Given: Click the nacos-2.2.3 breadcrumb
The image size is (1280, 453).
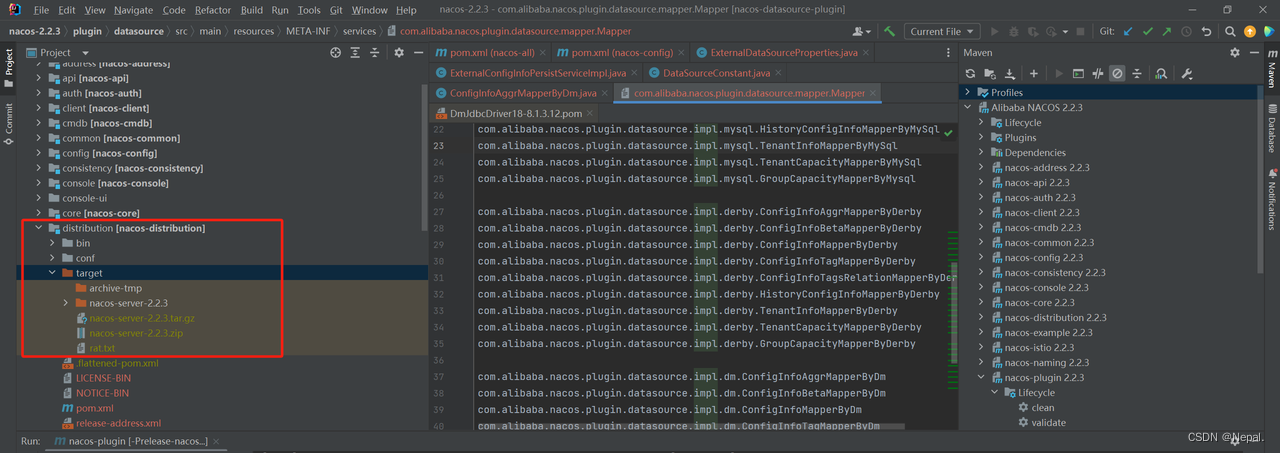Looking at the screenshot, I should pos(33,31).
